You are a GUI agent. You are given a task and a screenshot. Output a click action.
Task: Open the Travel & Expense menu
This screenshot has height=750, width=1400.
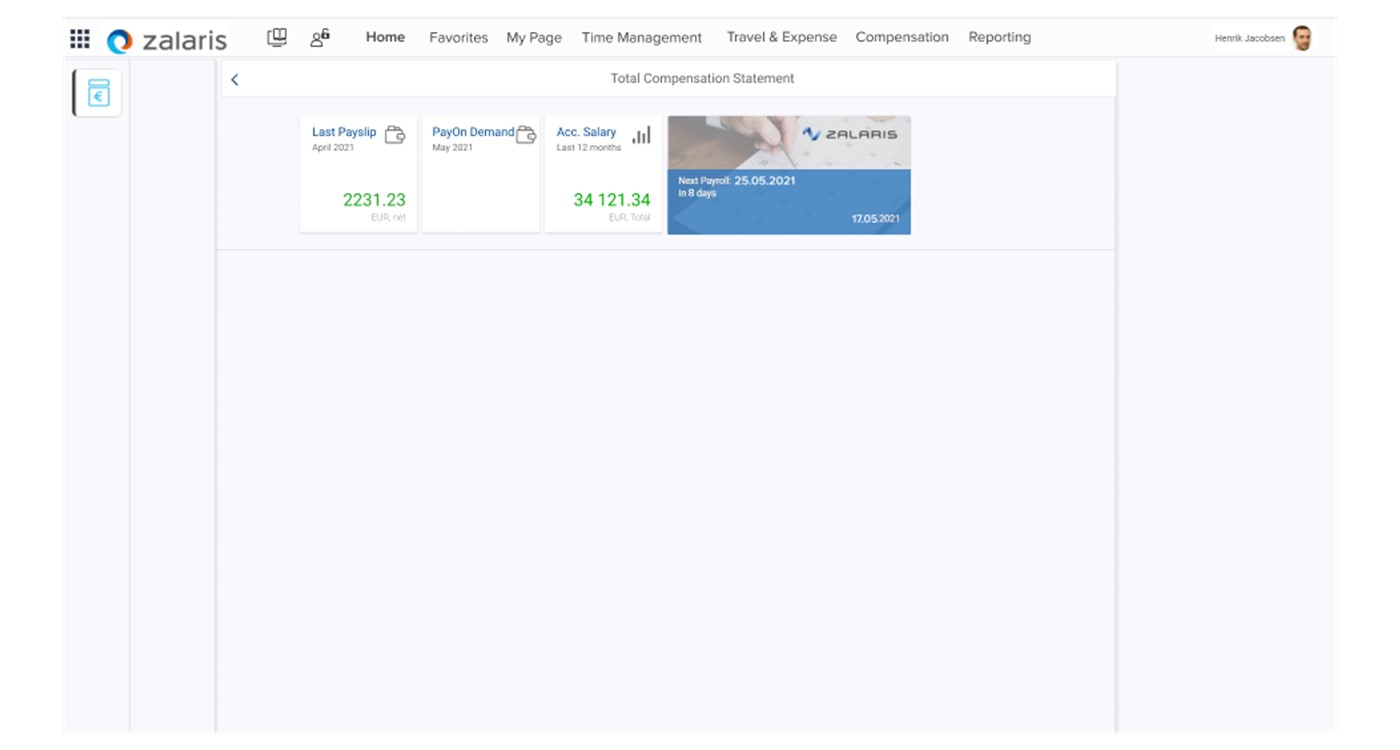click(781, 37)
